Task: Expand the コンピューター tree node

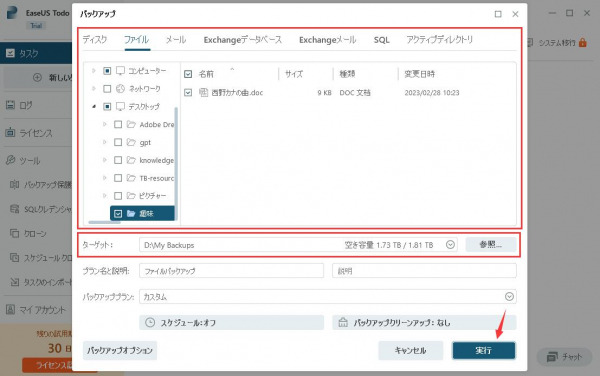Action: tap(94, 71)
